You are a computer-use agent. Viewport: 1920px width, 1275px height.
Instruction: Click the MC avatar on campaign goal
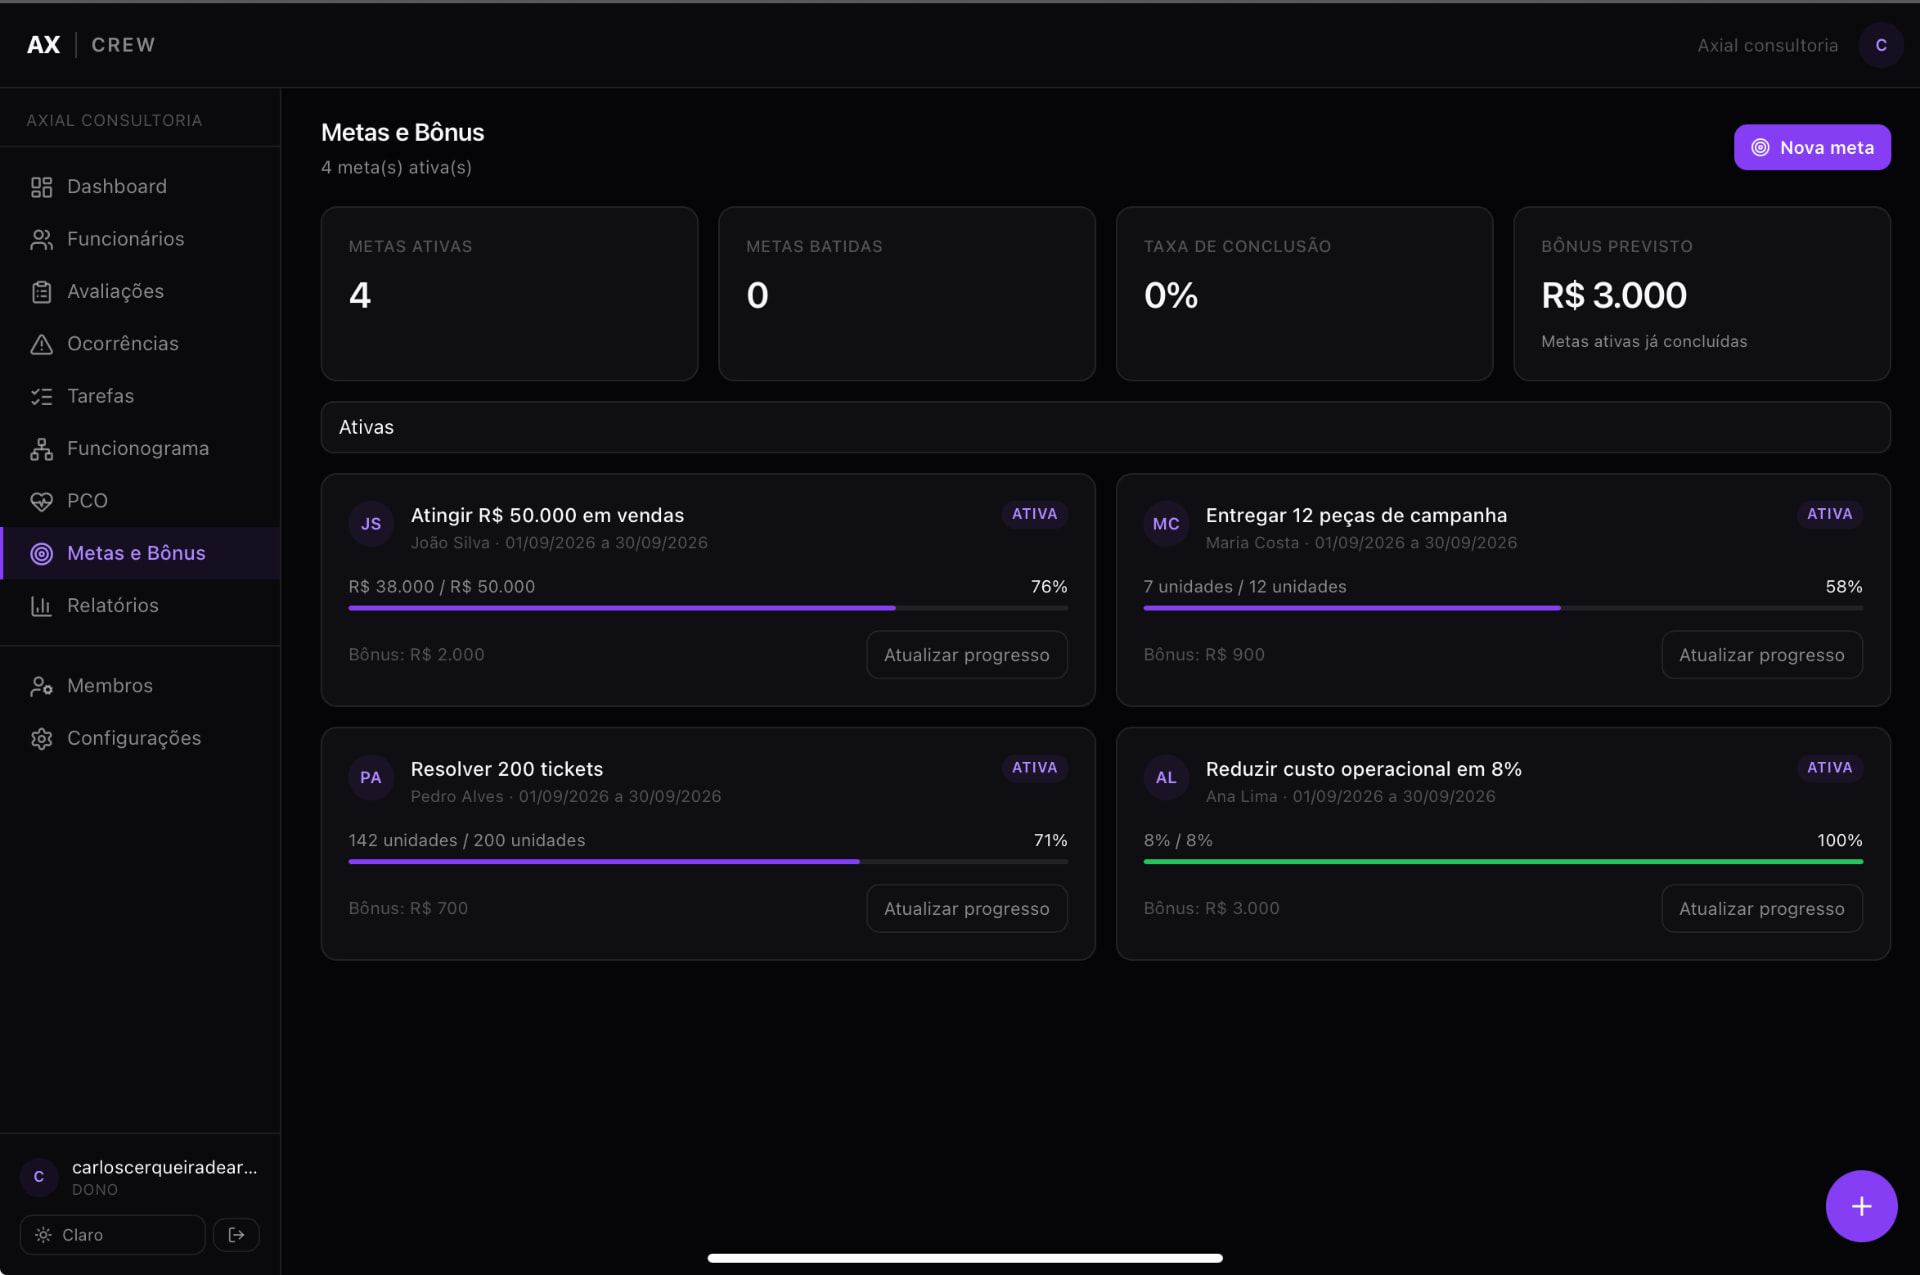(x=1166, y=524)
